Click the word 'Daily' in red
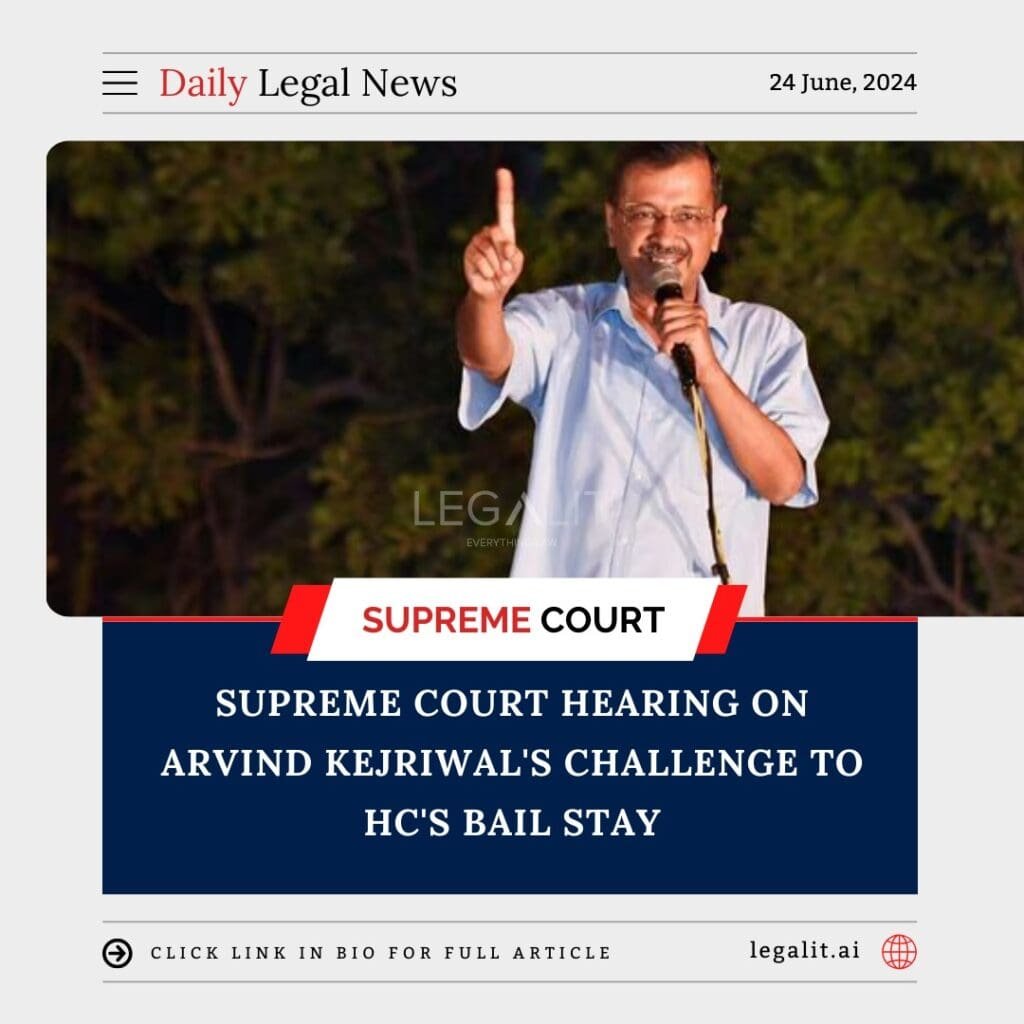 pos(203,84)
